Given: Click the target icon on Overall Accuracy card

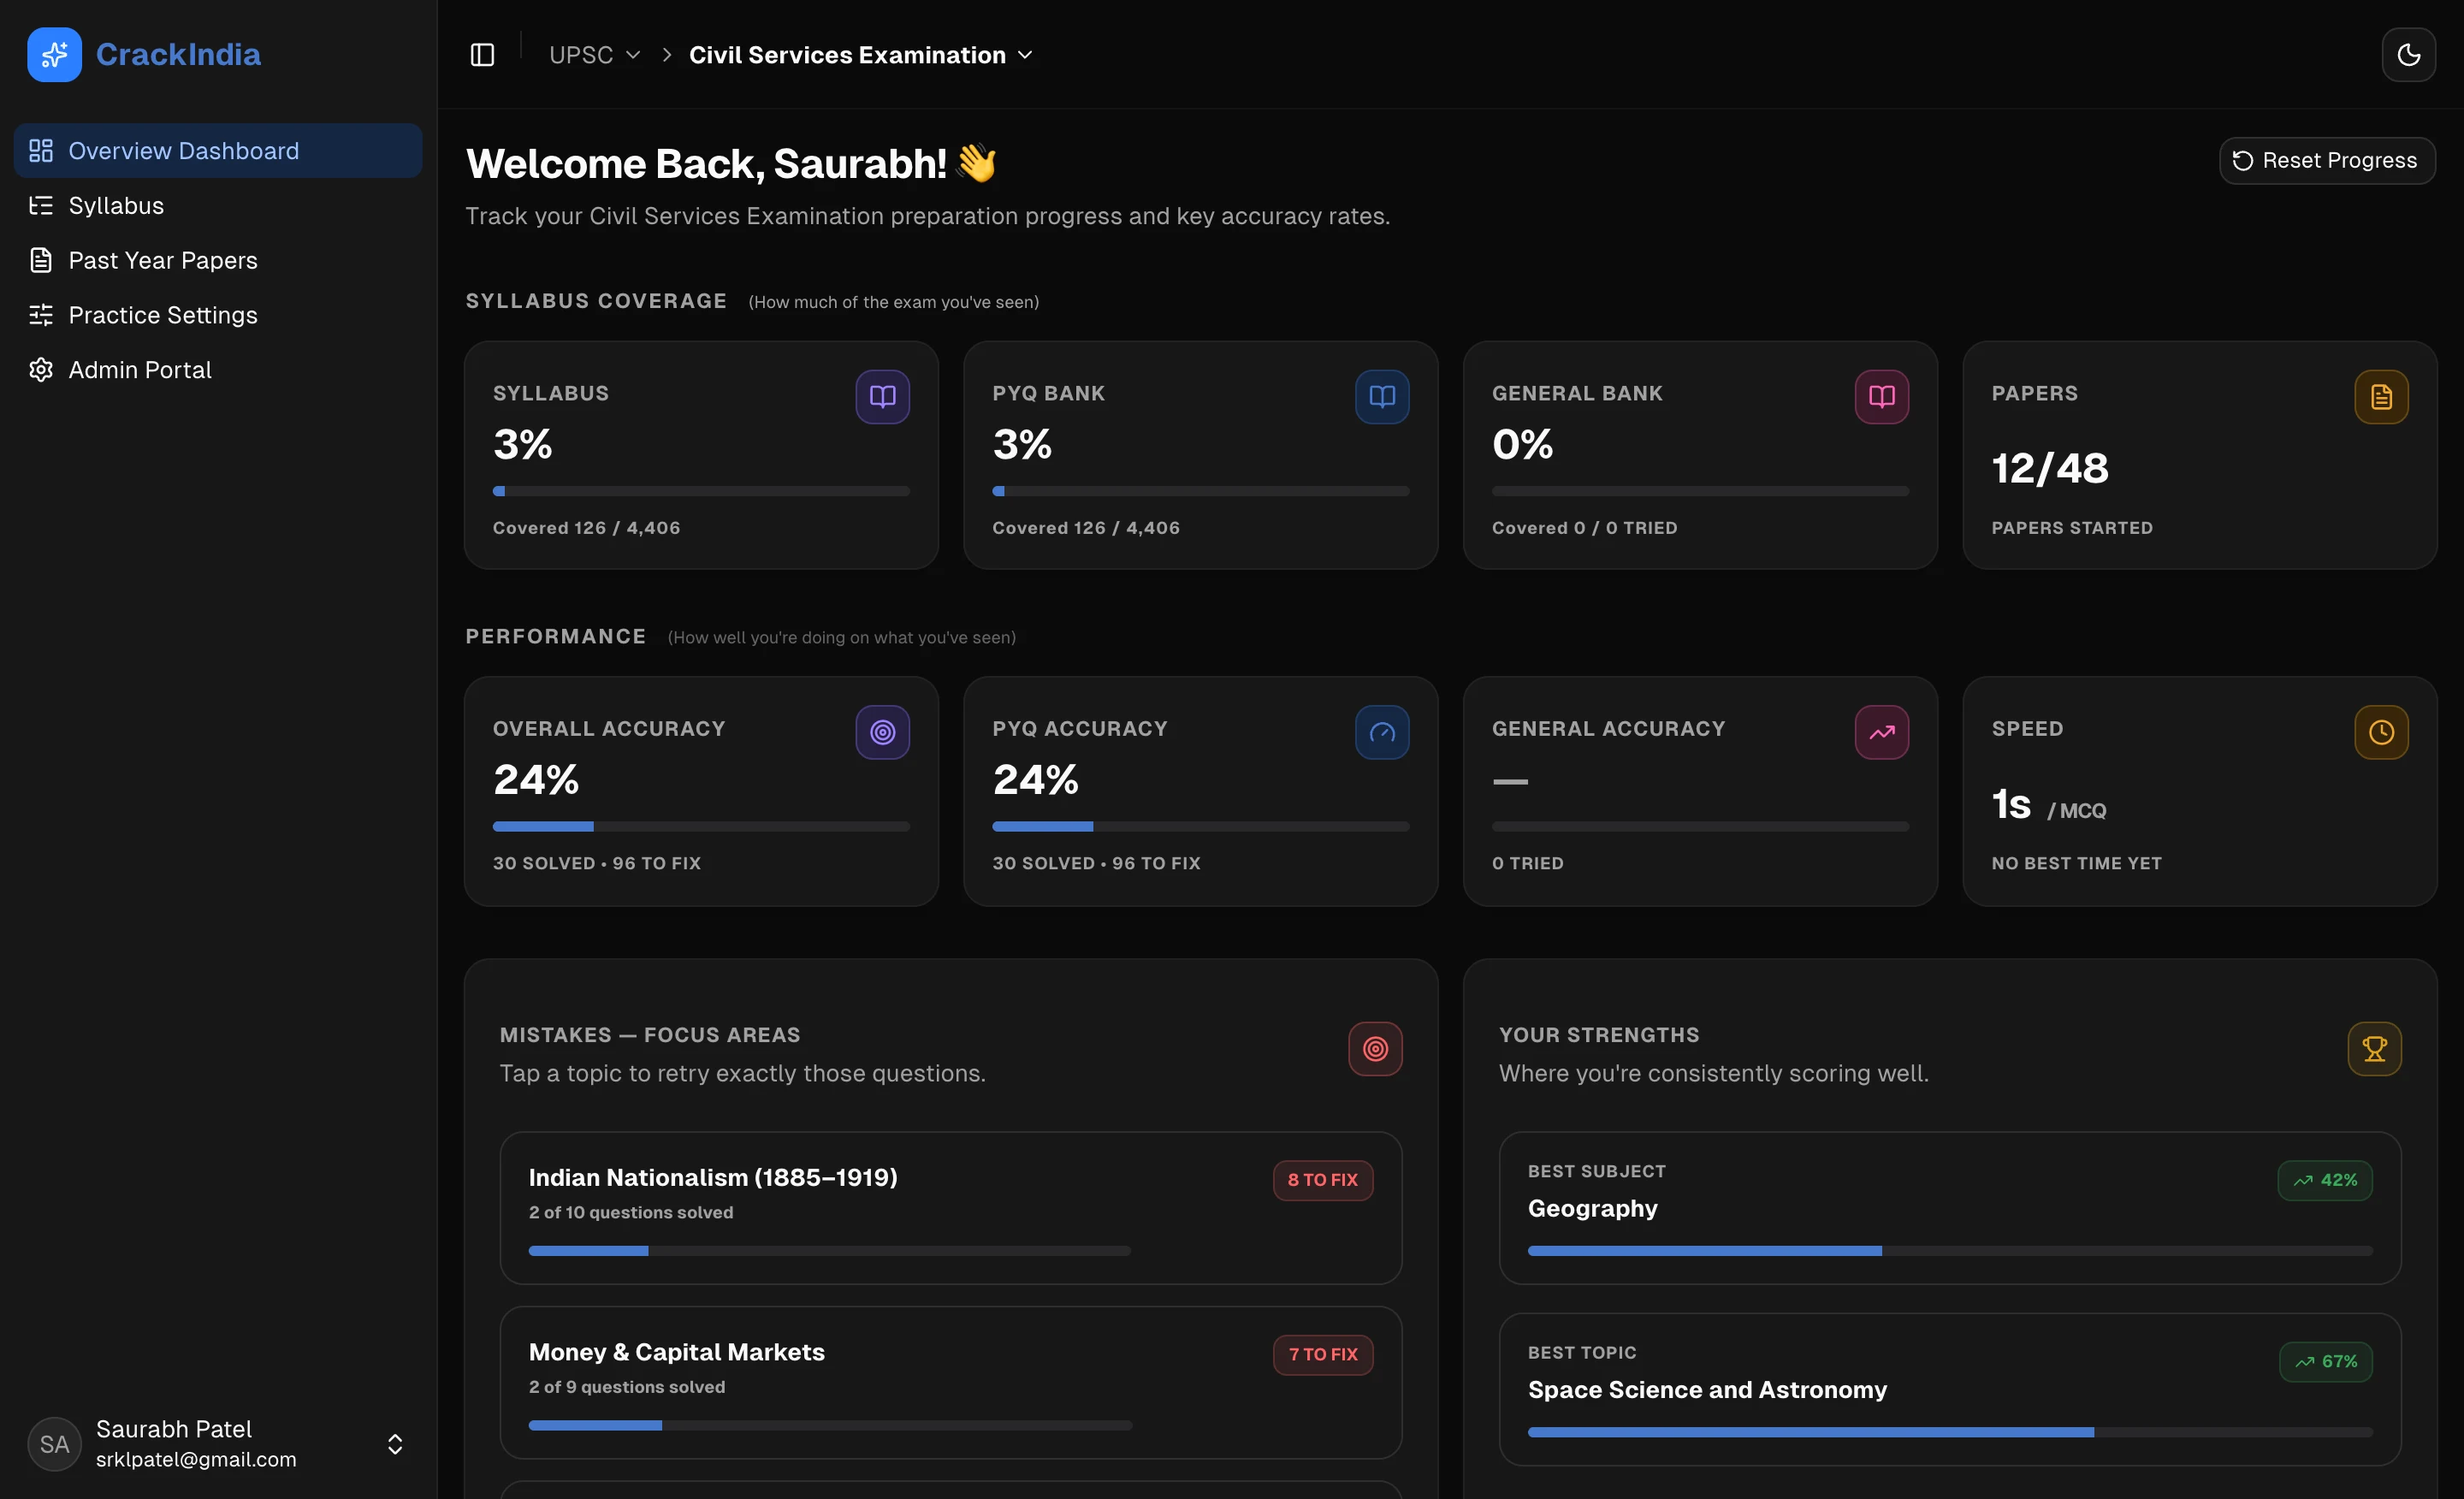Looking at the screenshot, I should tap(882, 732).
